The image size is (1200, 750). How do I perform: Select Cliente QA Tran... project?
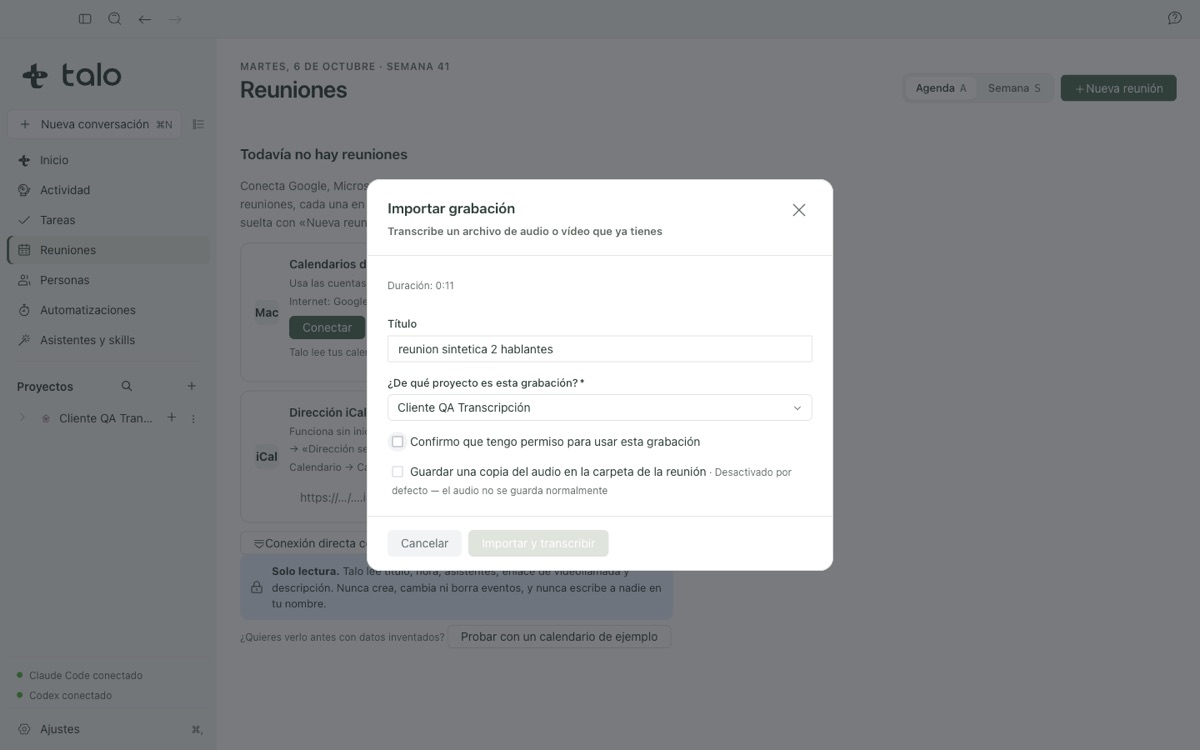(x=105, y=418)
